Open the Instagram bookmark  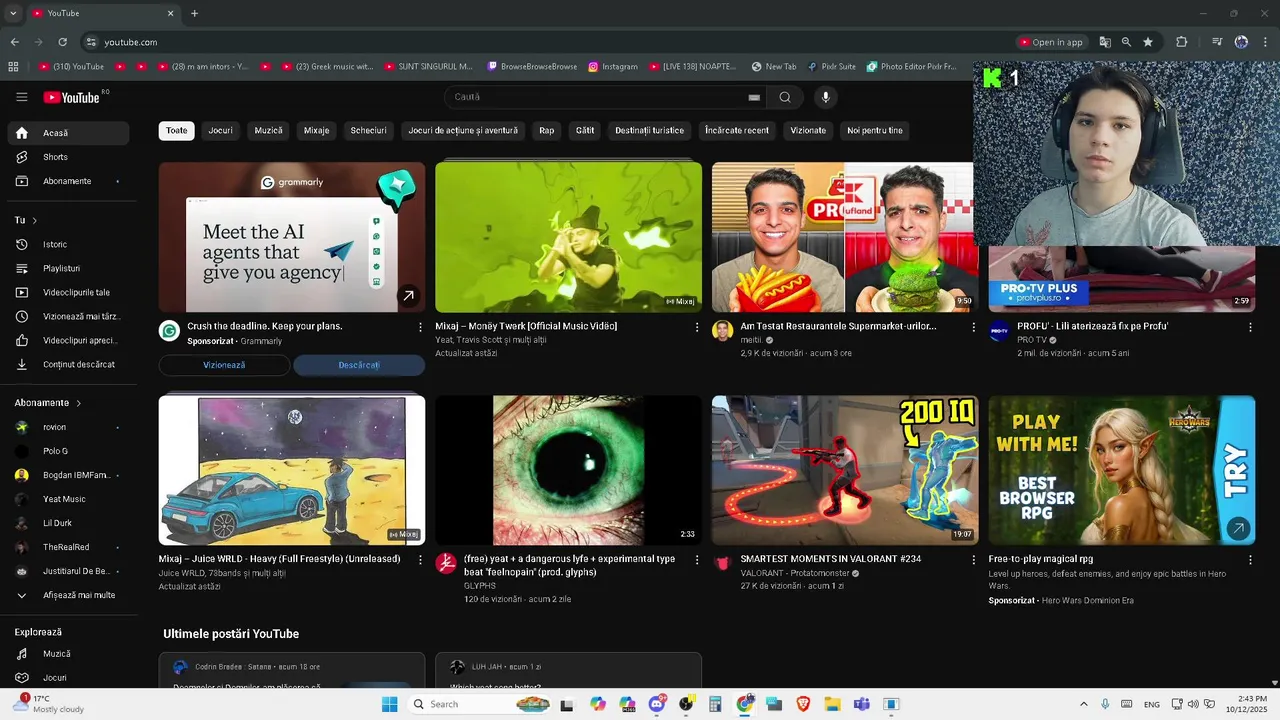click(x=612, y=67)
